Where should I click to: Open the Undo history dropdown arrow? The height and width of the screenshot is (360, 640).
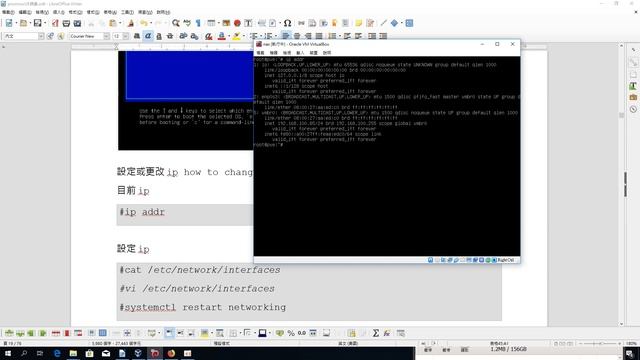pos(151,23)
